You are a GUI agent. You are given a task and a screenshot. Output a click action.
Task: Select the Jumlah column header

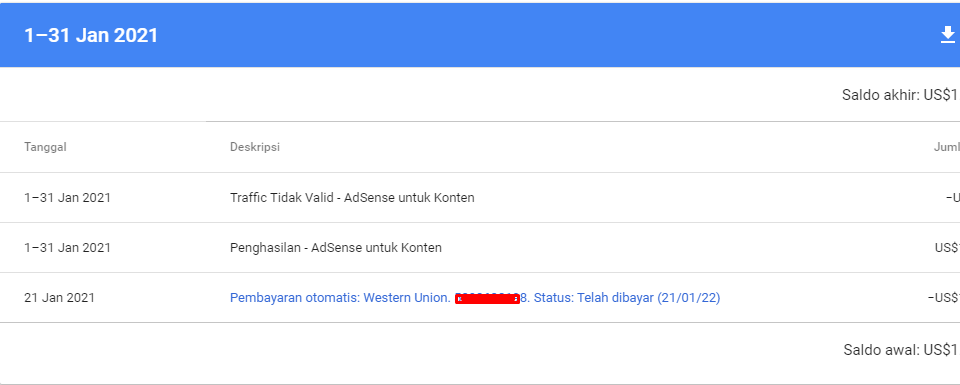(947, 147)
